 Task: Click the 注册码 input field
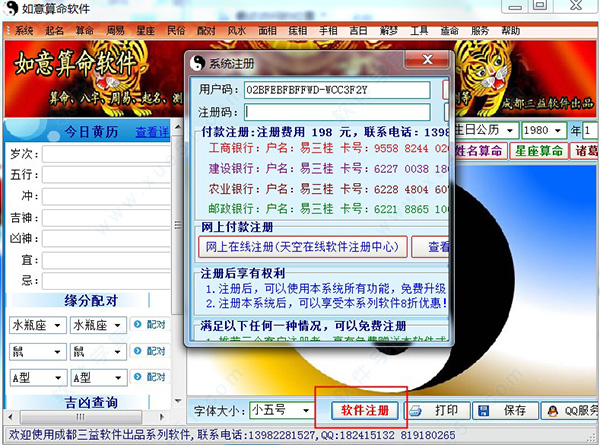[337, 112]
